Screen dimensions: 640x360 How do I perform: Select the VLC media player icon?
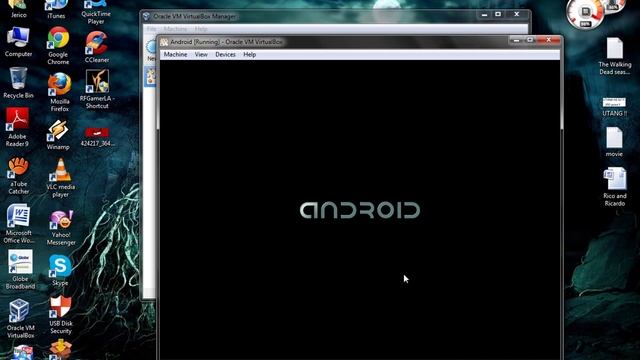[x=60, y=178]
